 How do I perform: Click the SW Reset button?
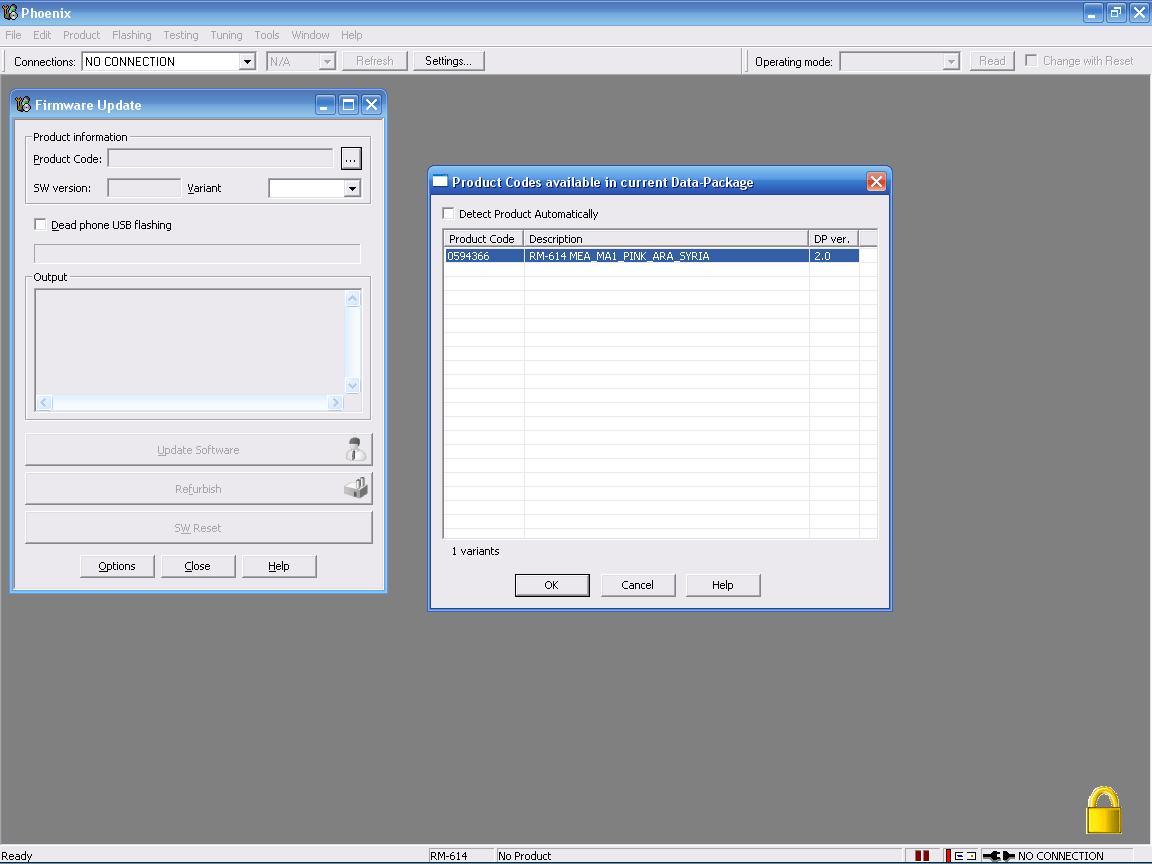coord(198,528)
